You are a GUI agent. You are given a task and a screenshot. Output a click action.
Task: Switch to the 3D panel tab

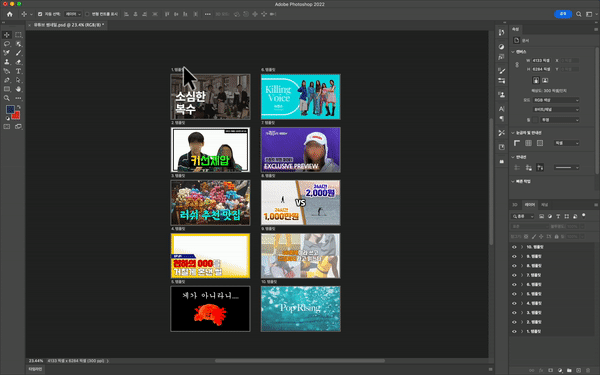(x=515, y=205)
